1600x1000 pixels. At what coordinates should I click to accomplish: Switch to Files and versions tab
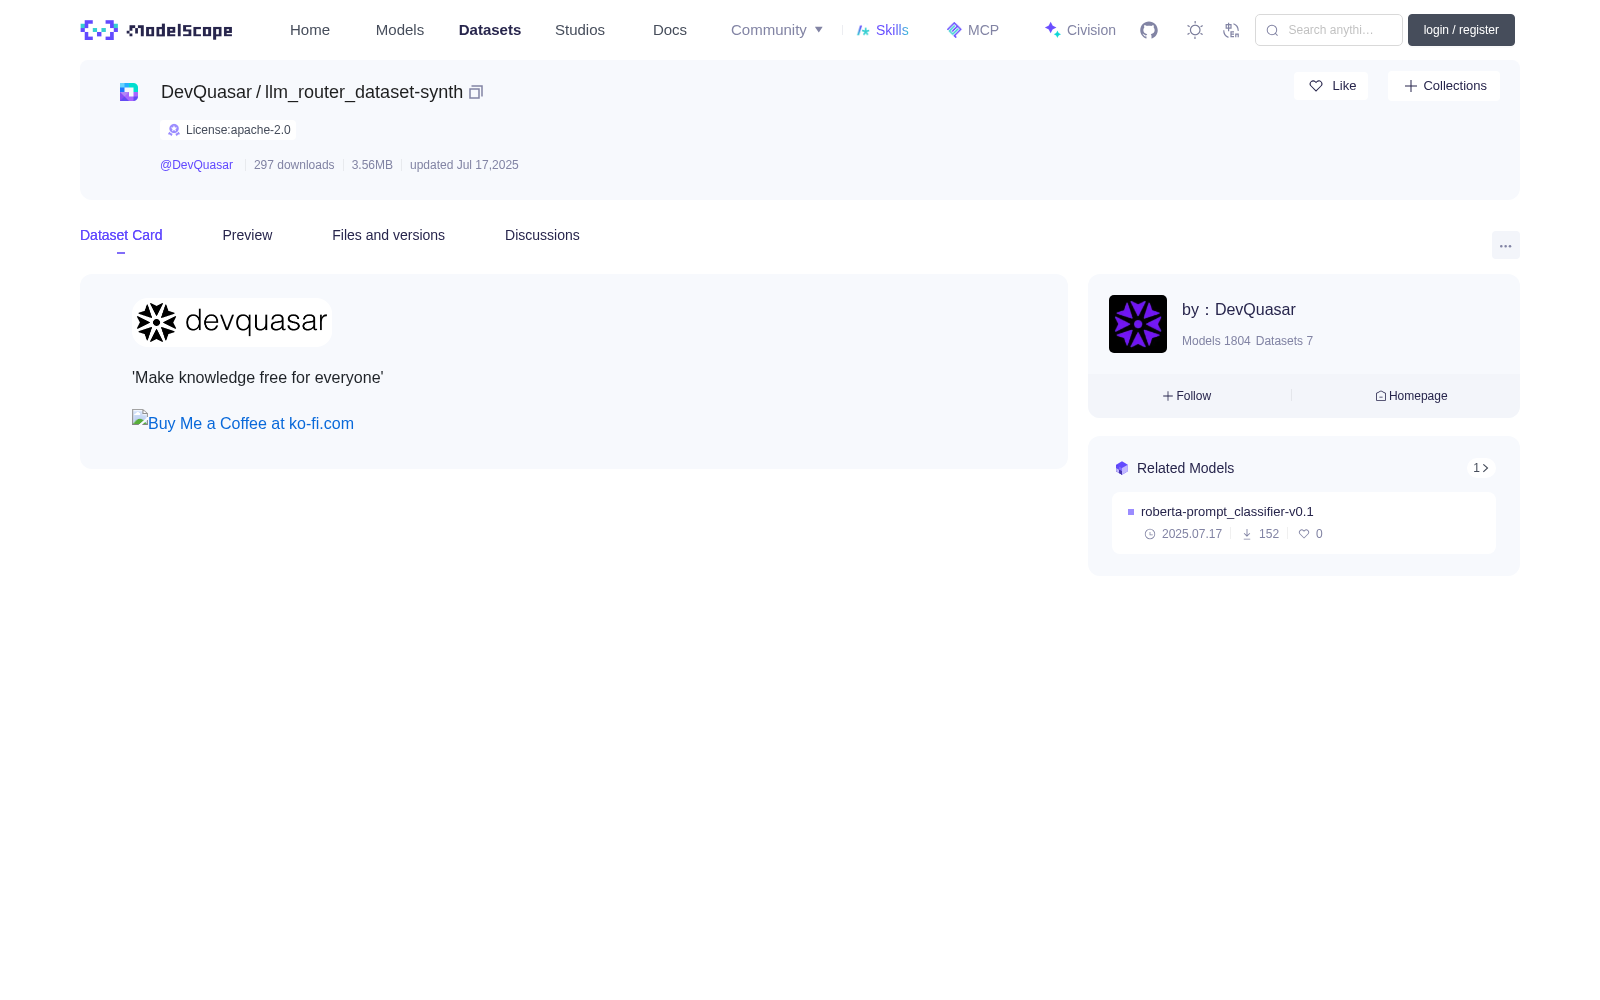[x=388, y=235]
